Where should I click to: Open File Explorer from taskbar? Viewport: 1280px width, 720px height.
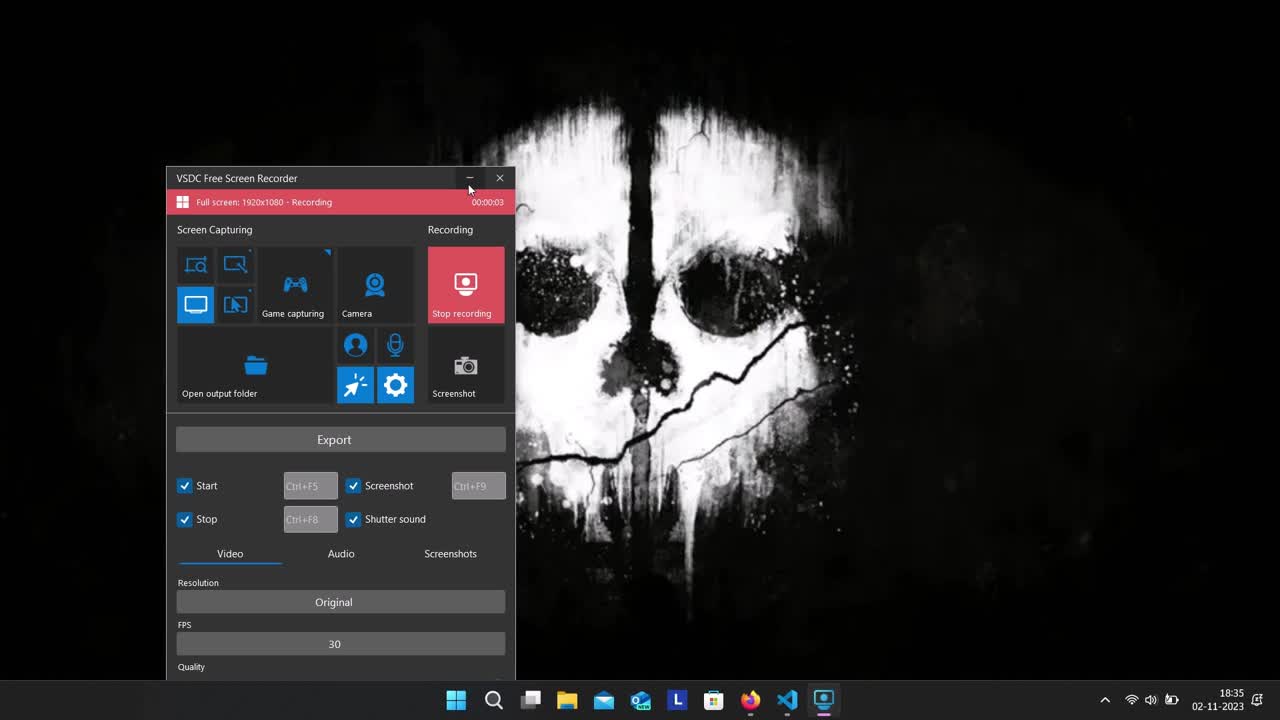pyautogui.click(x=567, y=700)
